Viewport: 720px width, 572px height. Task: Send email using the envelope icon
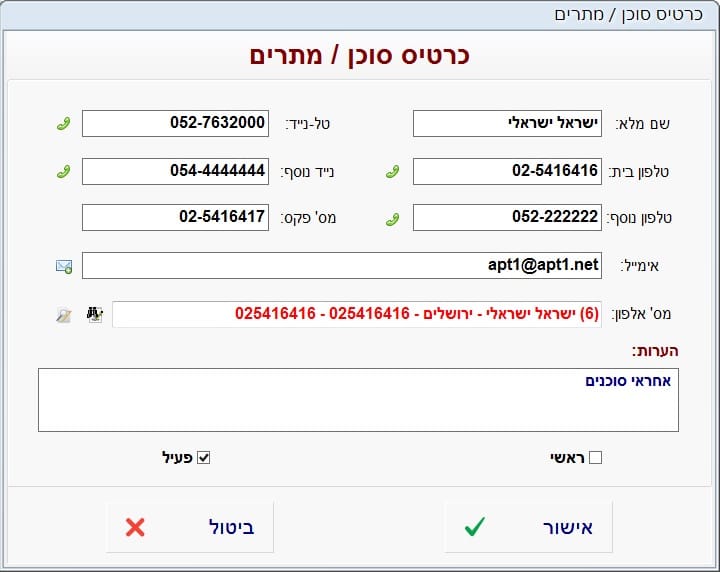[63, 266]
